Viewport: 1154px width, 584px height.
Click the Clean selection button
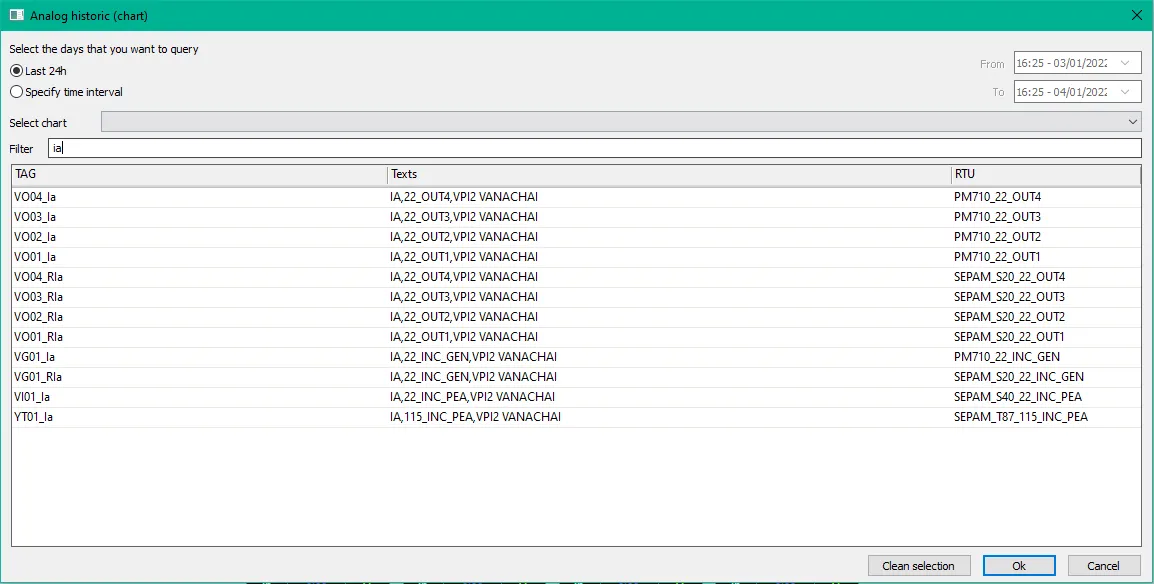tap(918, 566)
